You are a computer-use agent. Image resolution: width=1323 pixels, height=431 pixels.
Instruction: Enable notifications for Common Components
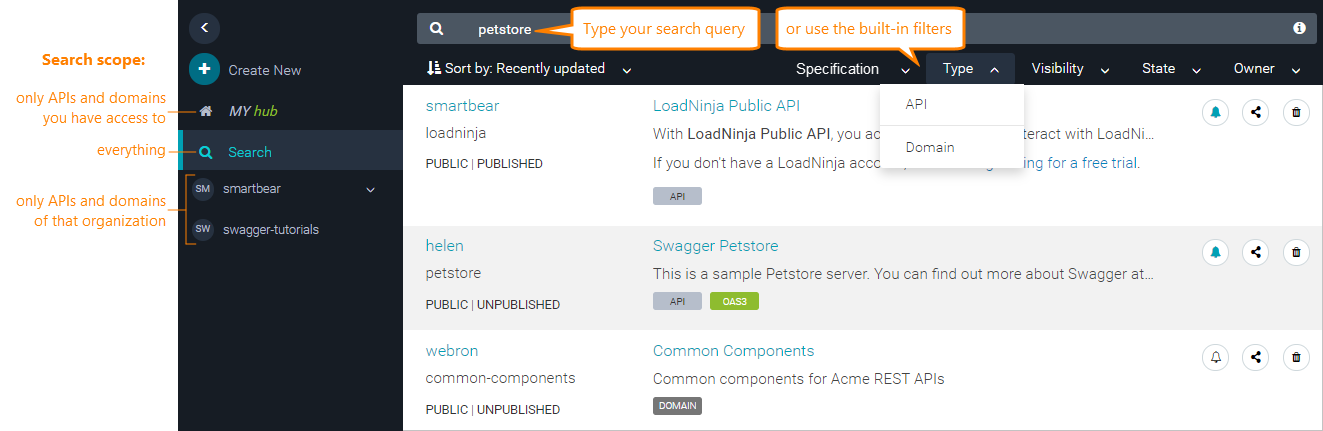tap(1216, 357)
